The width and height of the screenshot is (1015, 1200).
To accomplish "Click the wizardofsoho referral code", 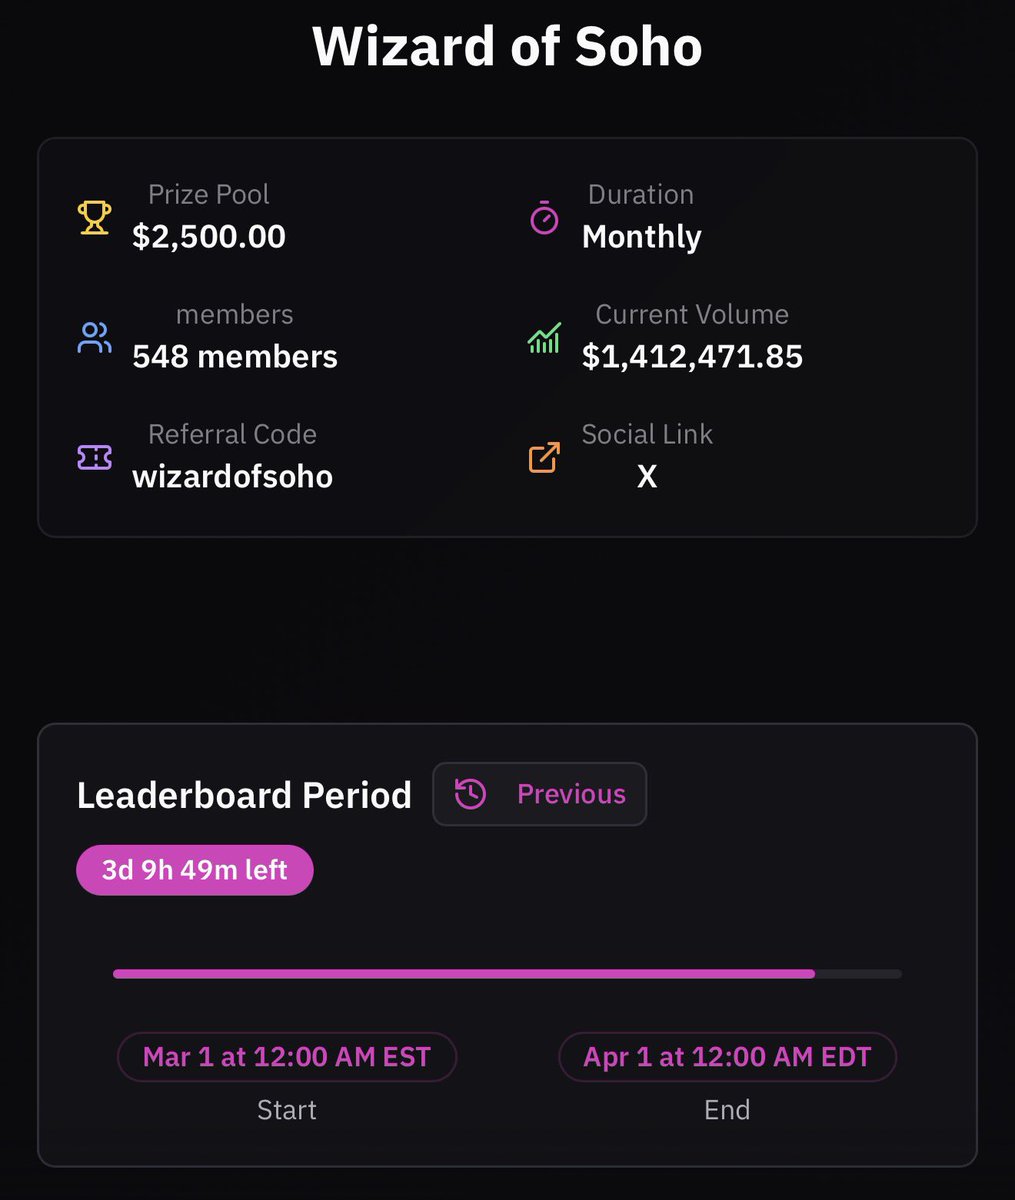I will 232,477.
